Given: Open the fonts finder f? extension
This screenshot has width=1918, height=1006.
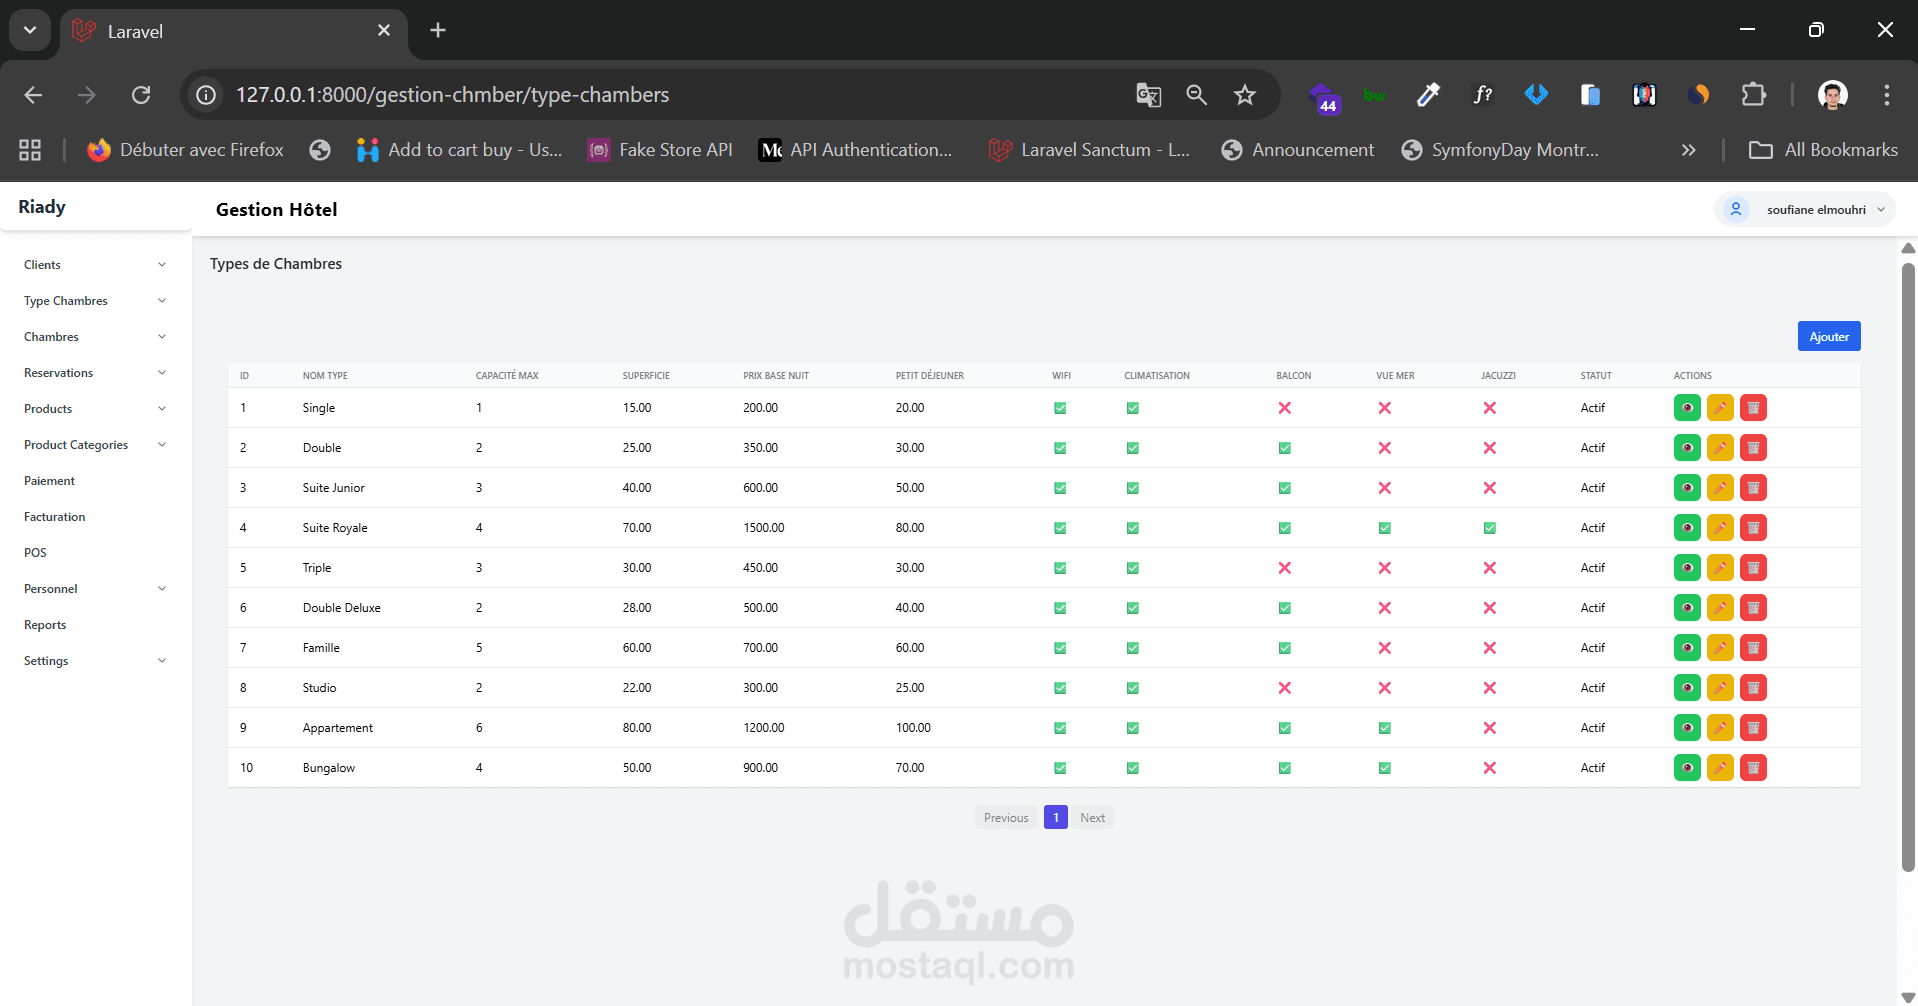Looking at the screenshot, I should (1482, 95).
